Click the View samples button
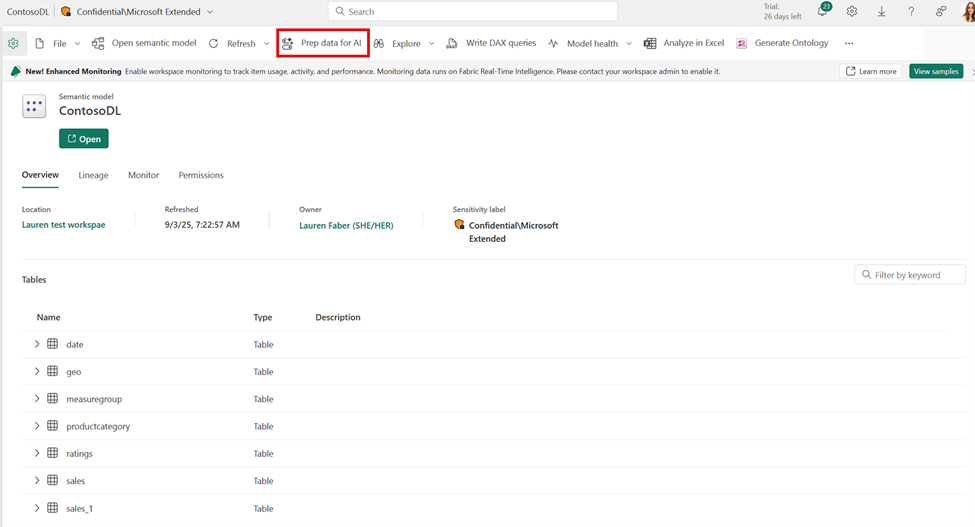Screen dimensions: 975x527 (936, 72)
